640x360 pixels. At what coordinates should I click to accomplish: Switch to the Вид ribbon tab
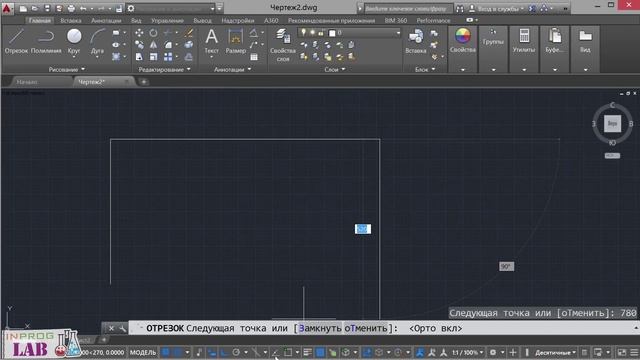[x=136, y=20]
